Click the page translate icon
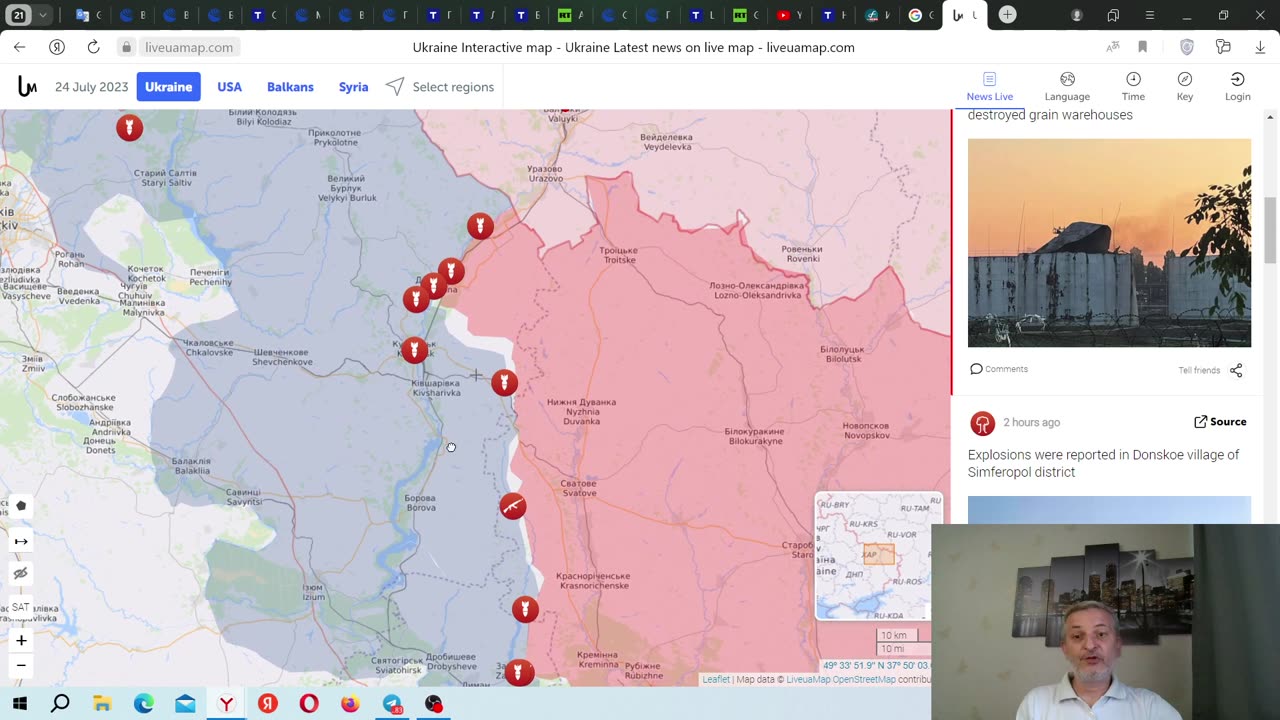The height and width of the screenshot is (720, 1280). coord(1113,47)
